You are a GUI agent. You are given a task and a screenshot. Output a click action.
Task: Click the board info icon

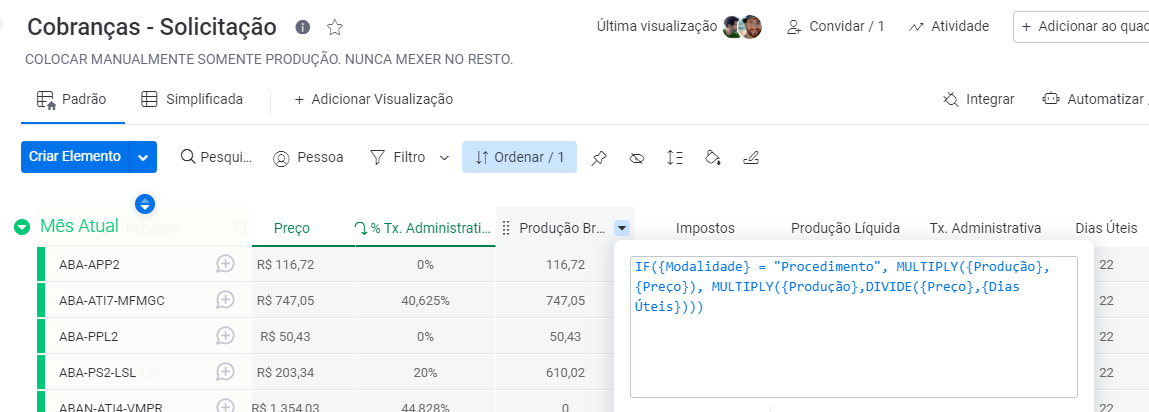tap(303, 27)
